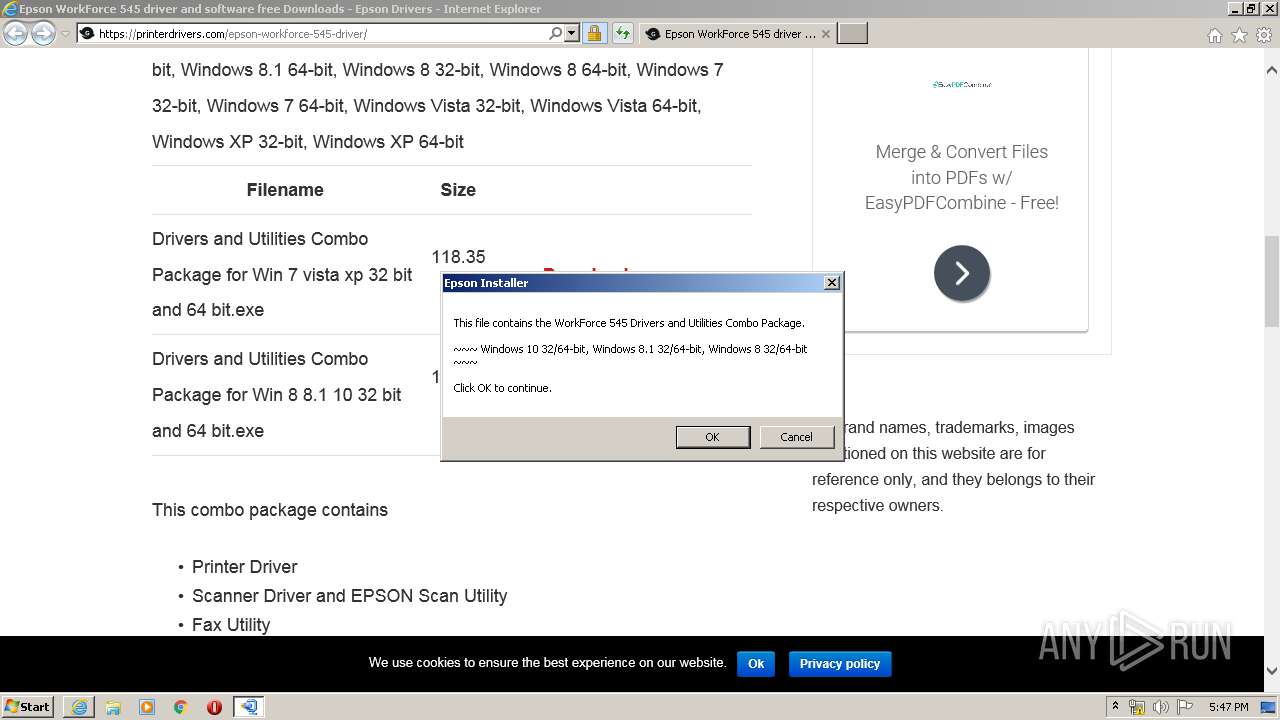Click the Internet Explorer title bar icon
The width and height of the screenshot is (1280, 720).
coord(10,9)
